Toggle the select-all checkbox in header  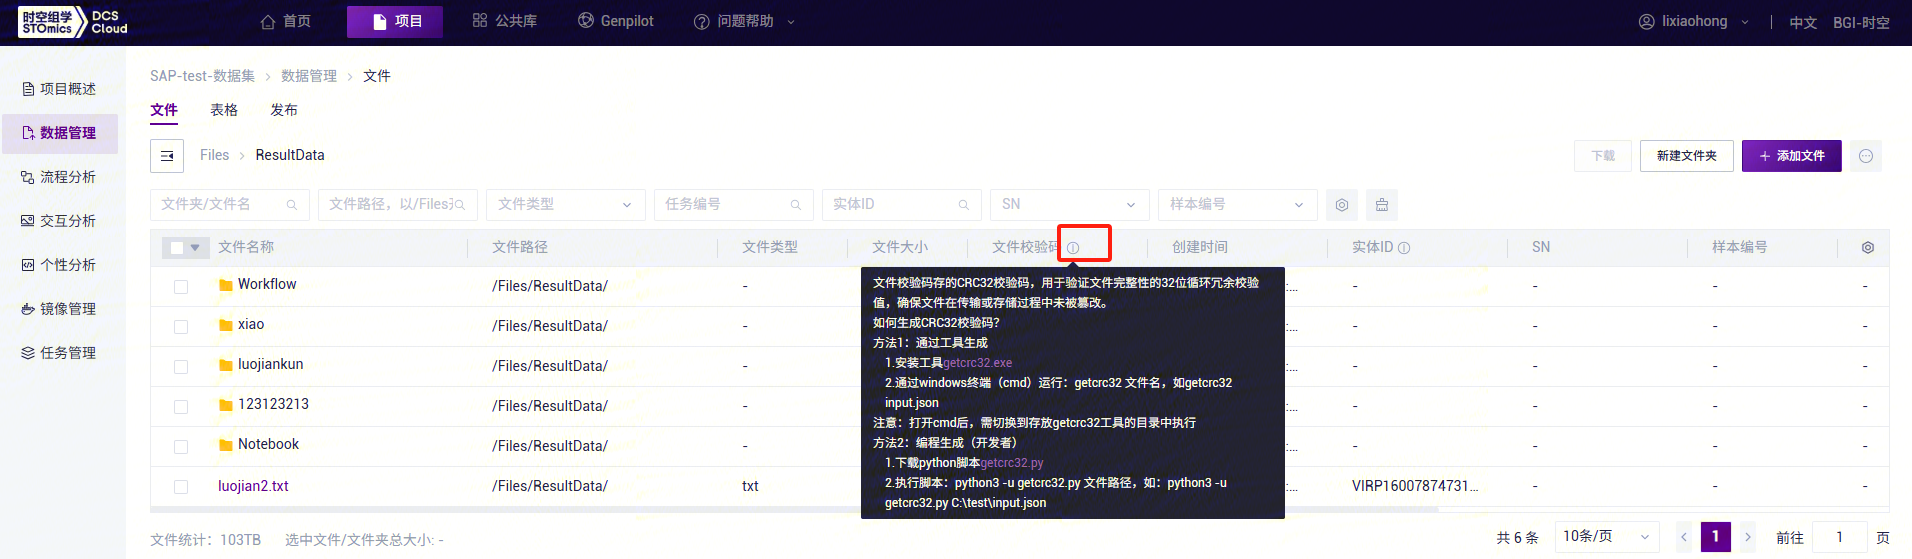tap(177, 248)
